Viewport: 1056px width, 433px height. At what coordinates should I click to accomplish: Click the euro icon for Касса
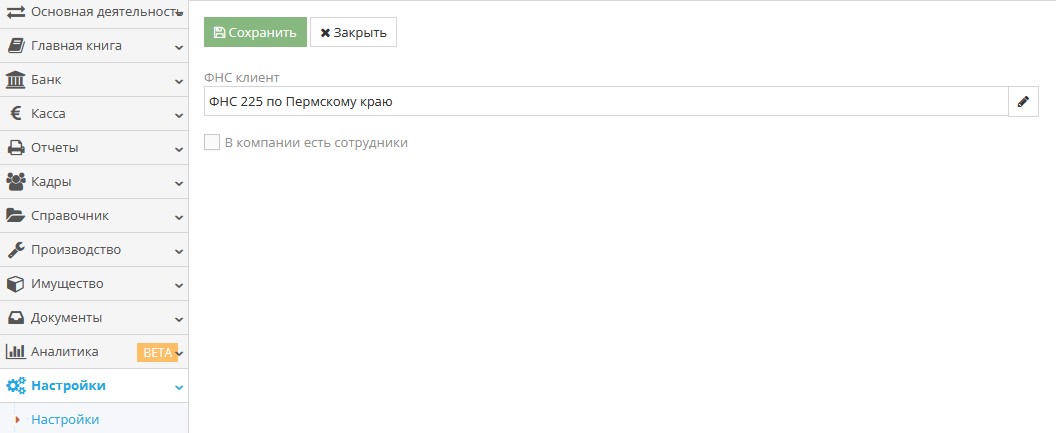pos(16,113)
